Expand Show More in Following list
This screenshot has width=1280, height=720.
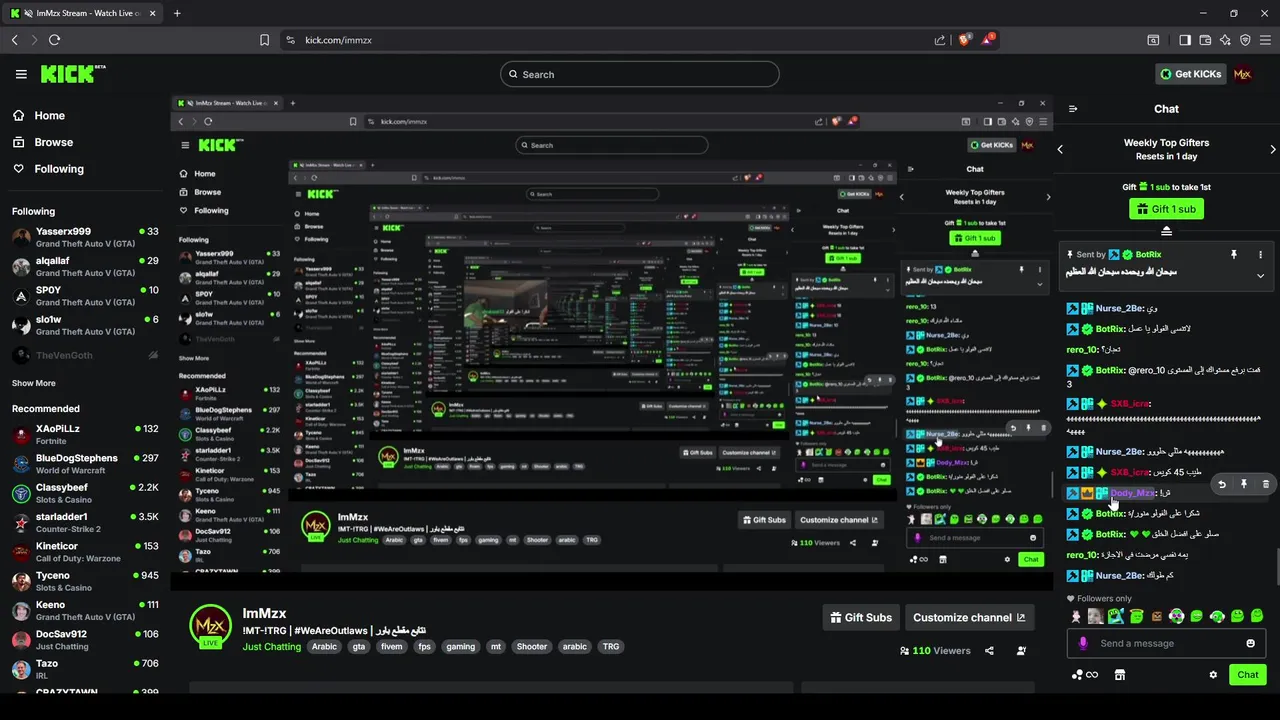click(34, 383)
